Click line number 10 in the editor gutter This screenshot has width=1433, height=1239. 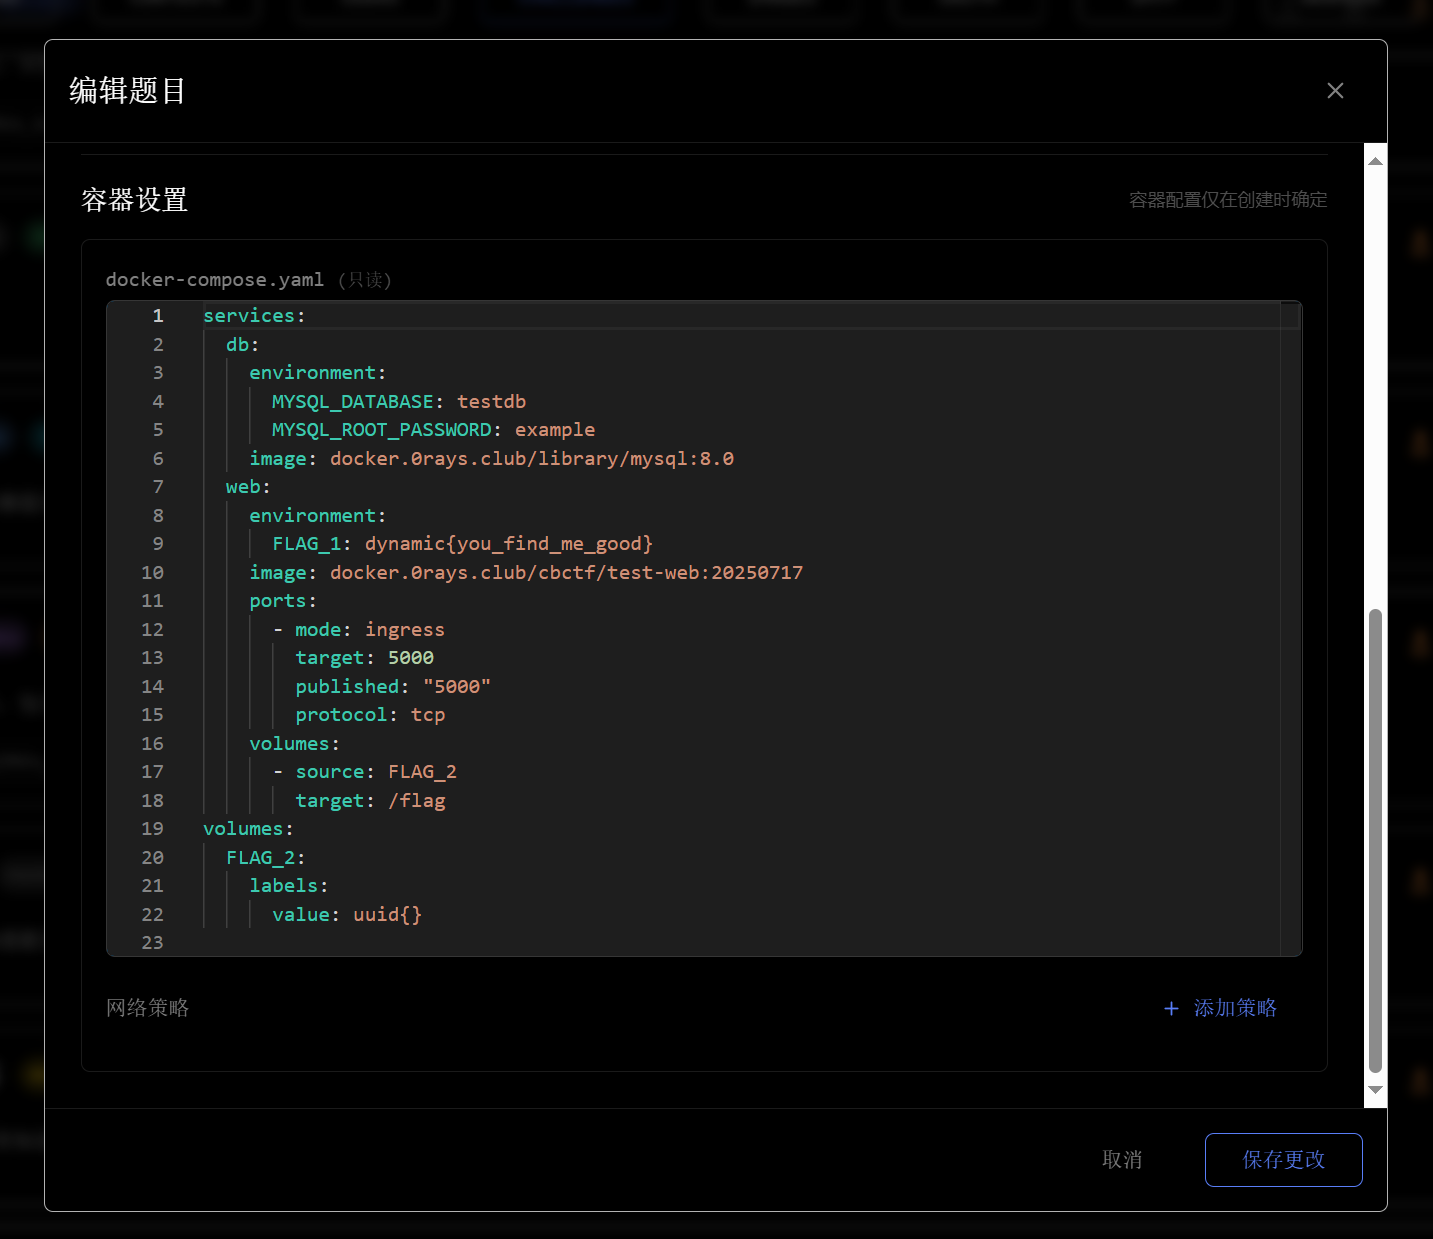pos(152,573)
